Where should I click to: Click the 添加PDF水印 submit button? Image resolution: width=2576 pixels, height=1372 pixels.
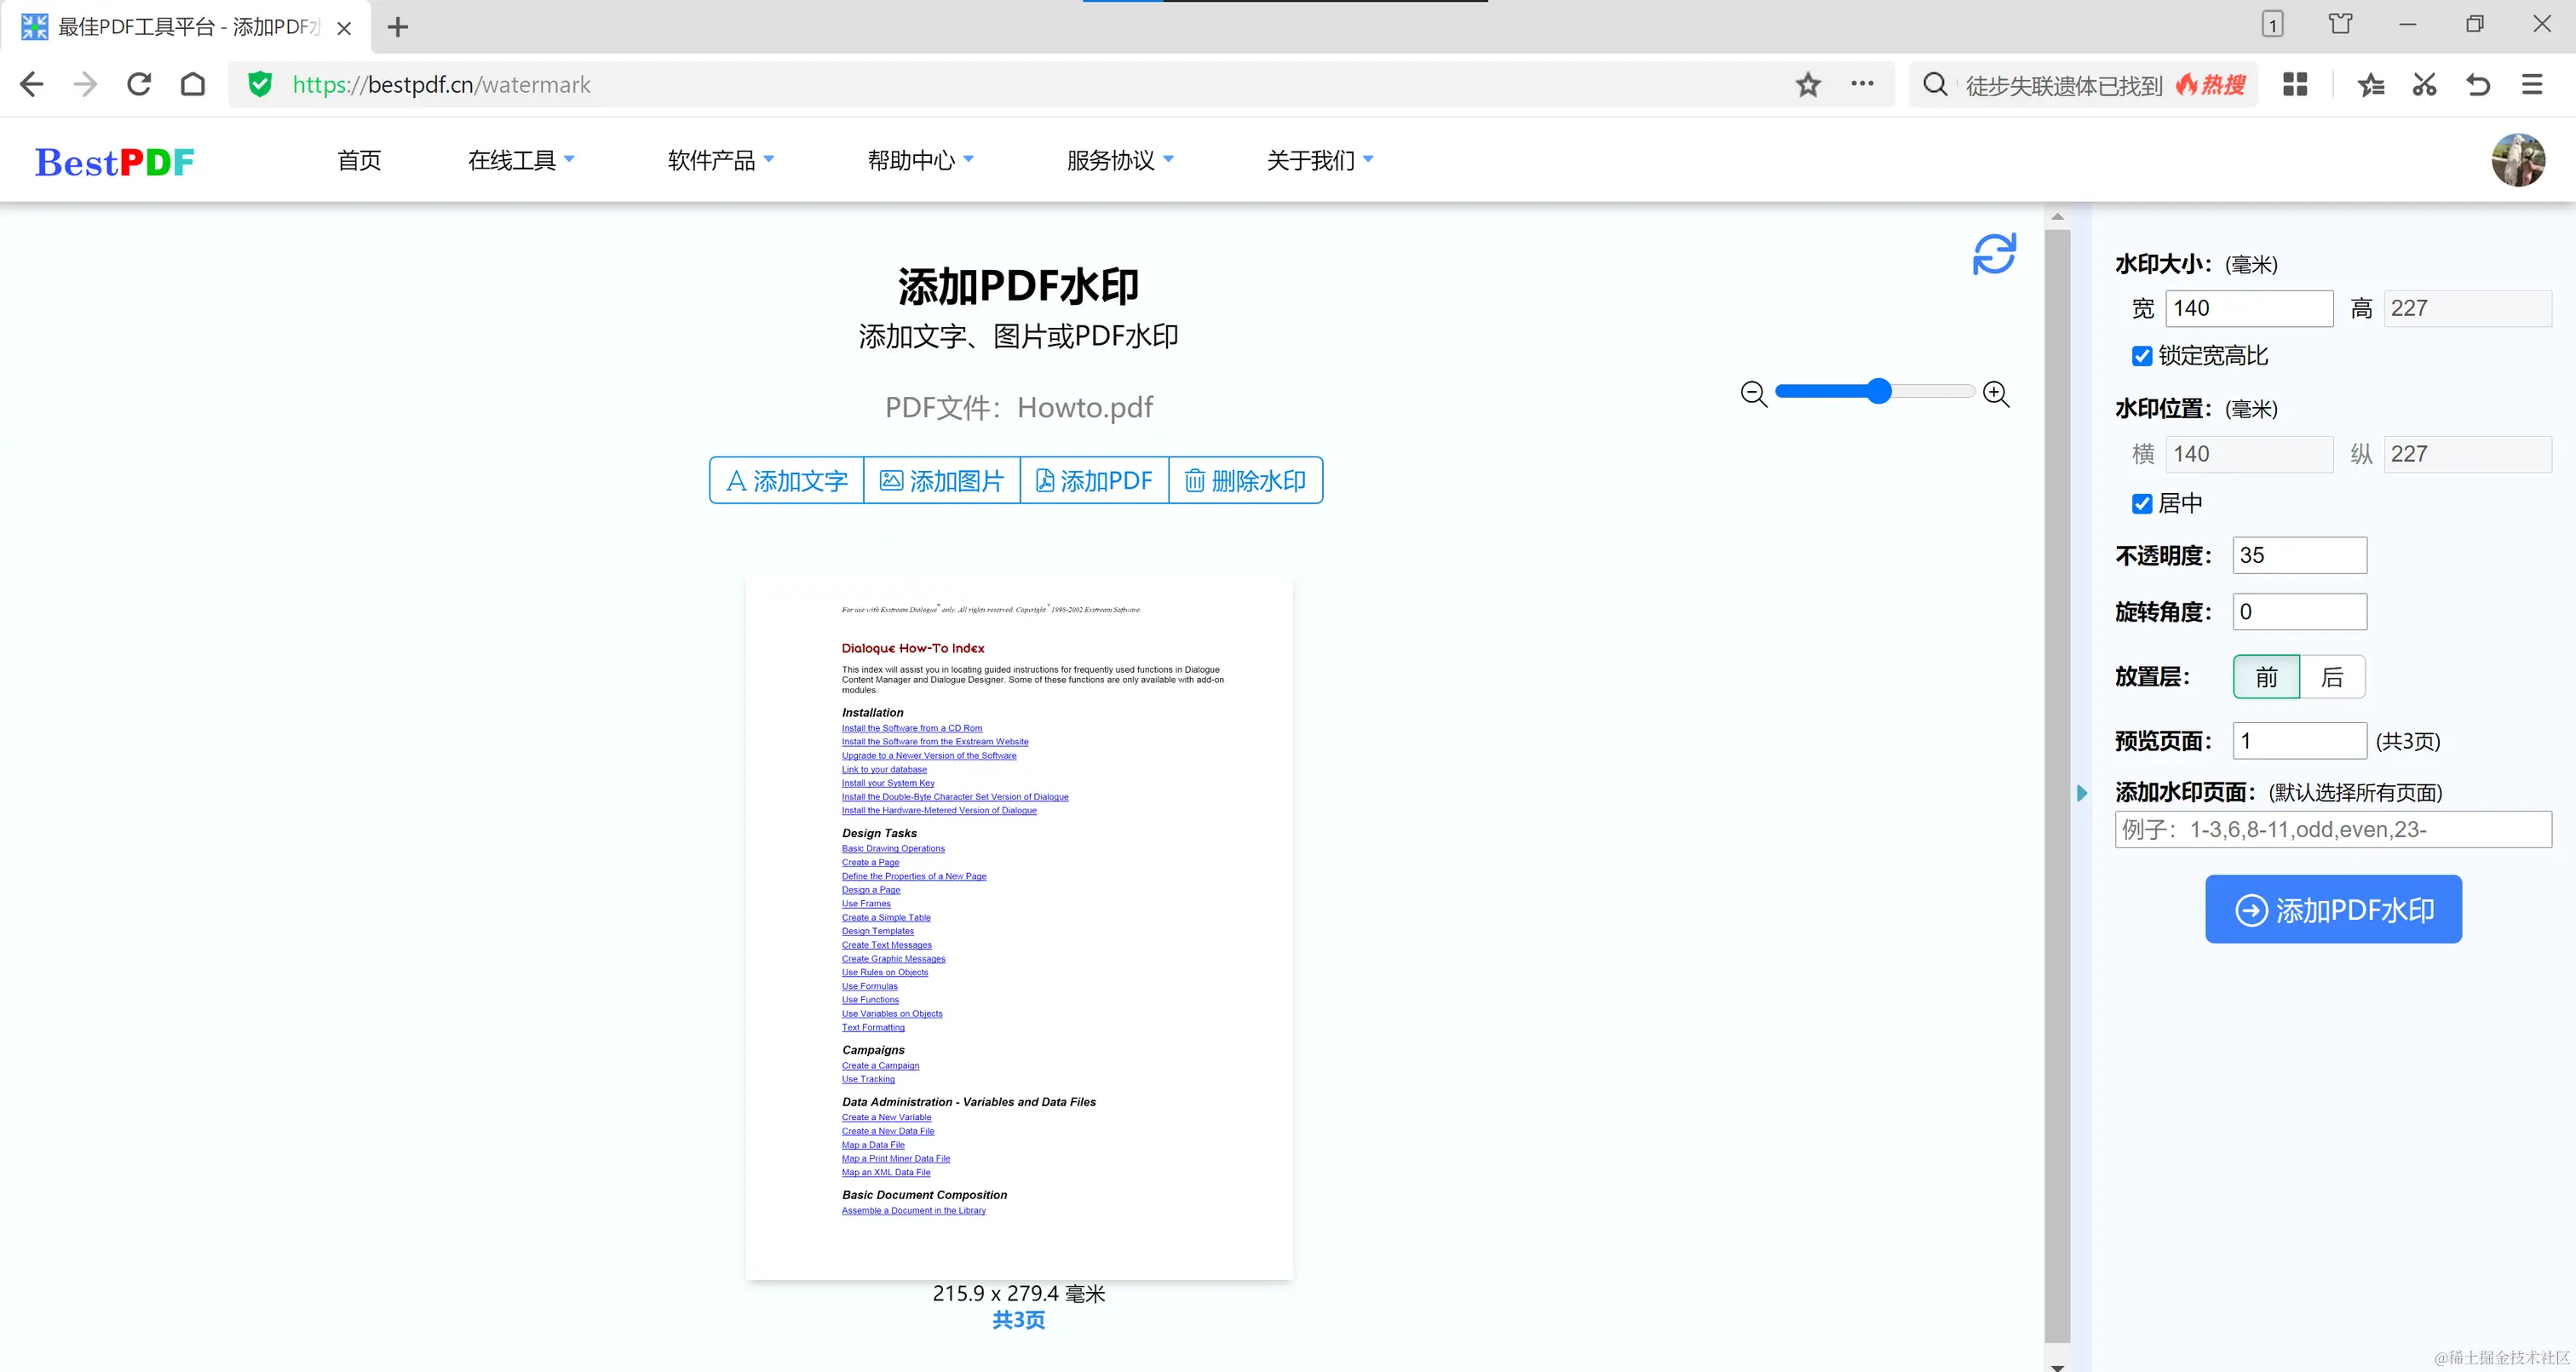coord(2333,909)
